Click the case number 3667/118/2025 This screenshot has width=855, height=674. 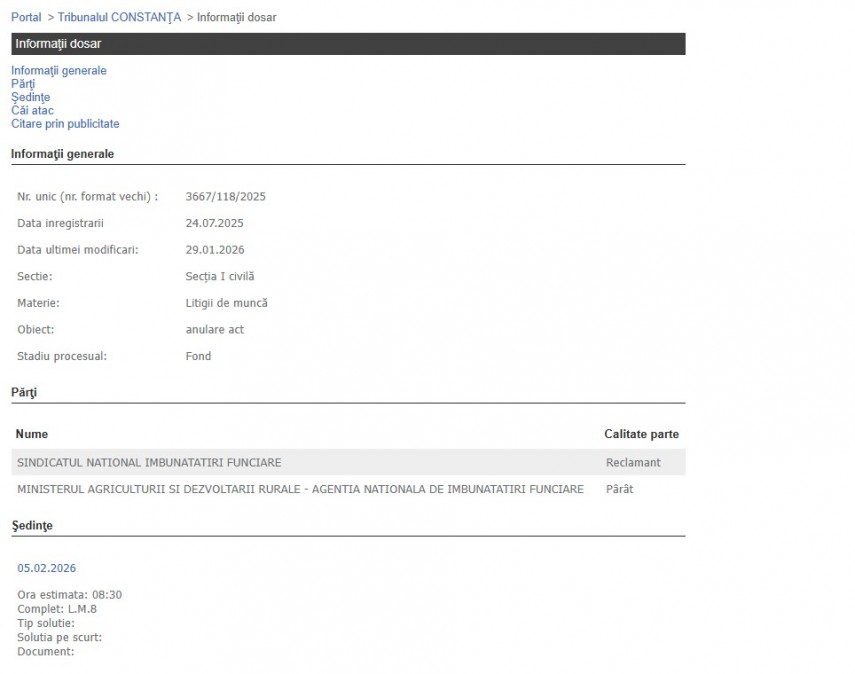pyautogui.click(x=225, y=196)
